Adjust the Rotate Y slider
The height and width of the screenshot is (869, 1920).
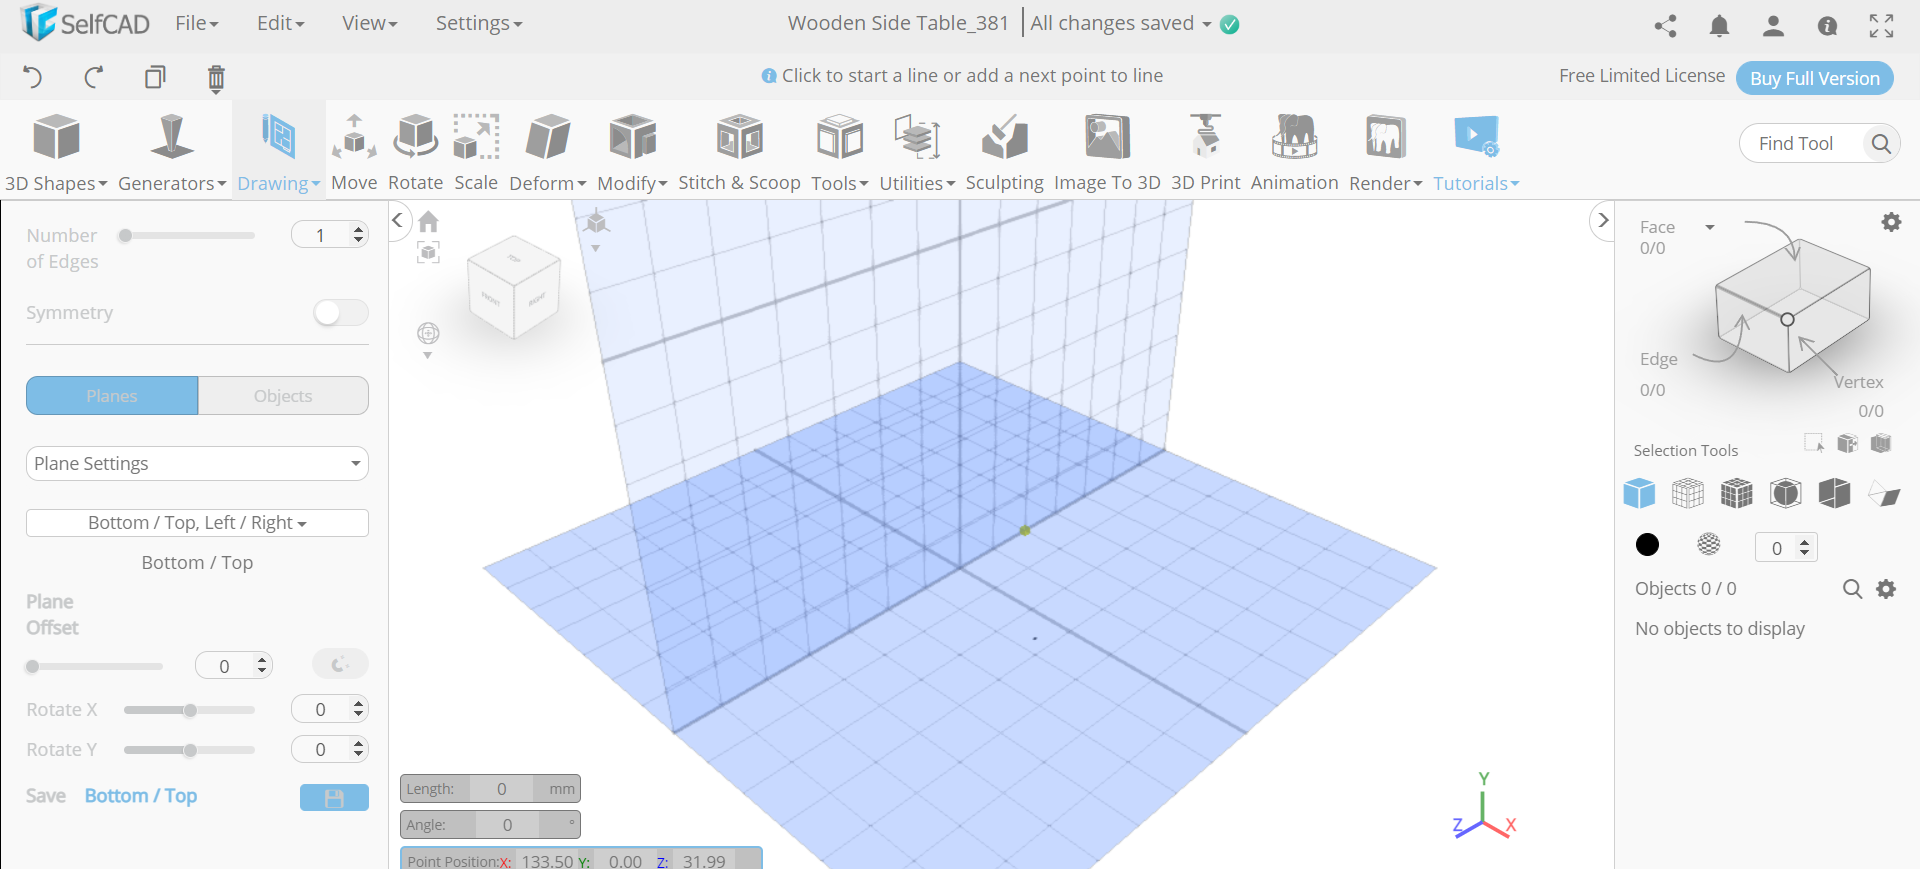click(x=189, y=750)
